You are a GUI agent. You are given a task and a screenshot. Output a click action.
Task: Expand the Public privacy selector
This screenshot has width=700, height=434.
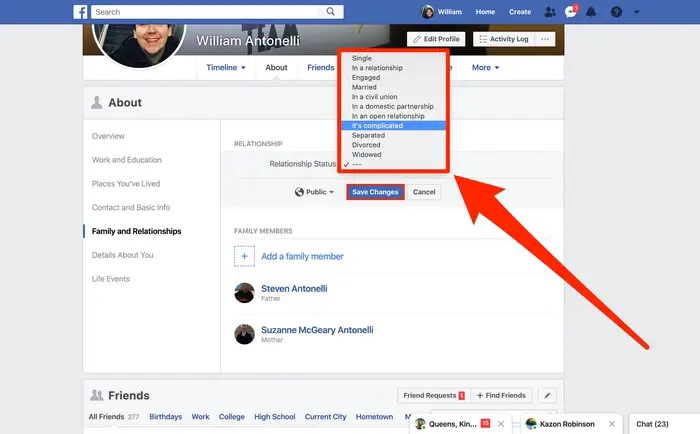314,192
